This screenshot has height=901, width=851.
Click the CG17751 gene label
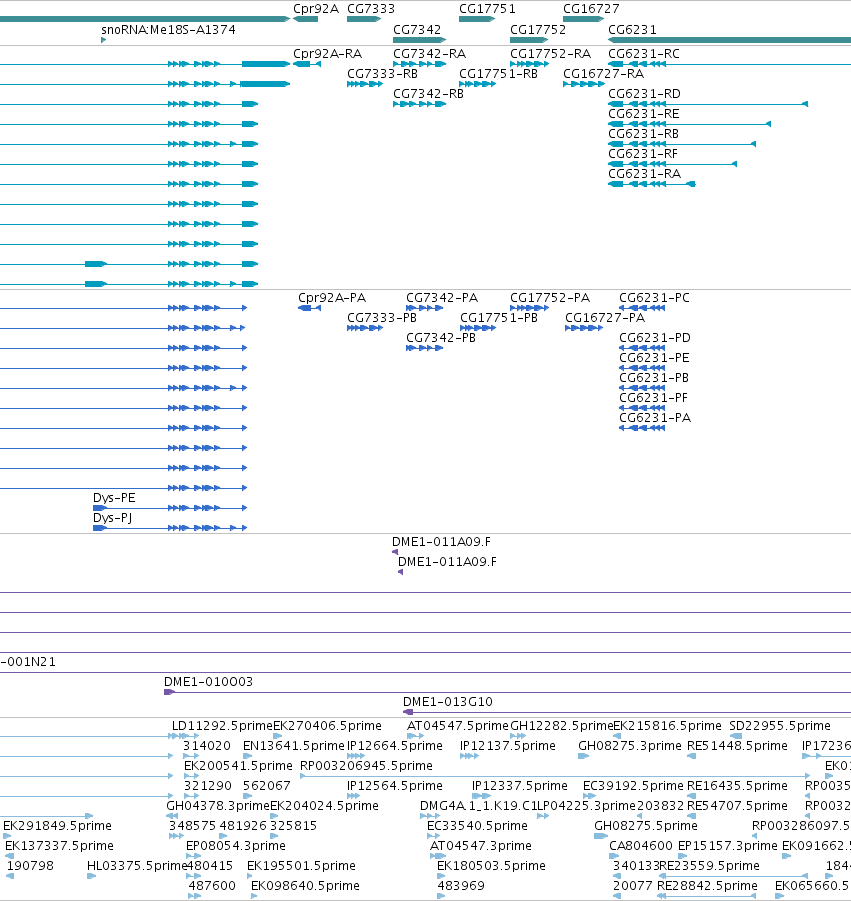click(487, 9)
